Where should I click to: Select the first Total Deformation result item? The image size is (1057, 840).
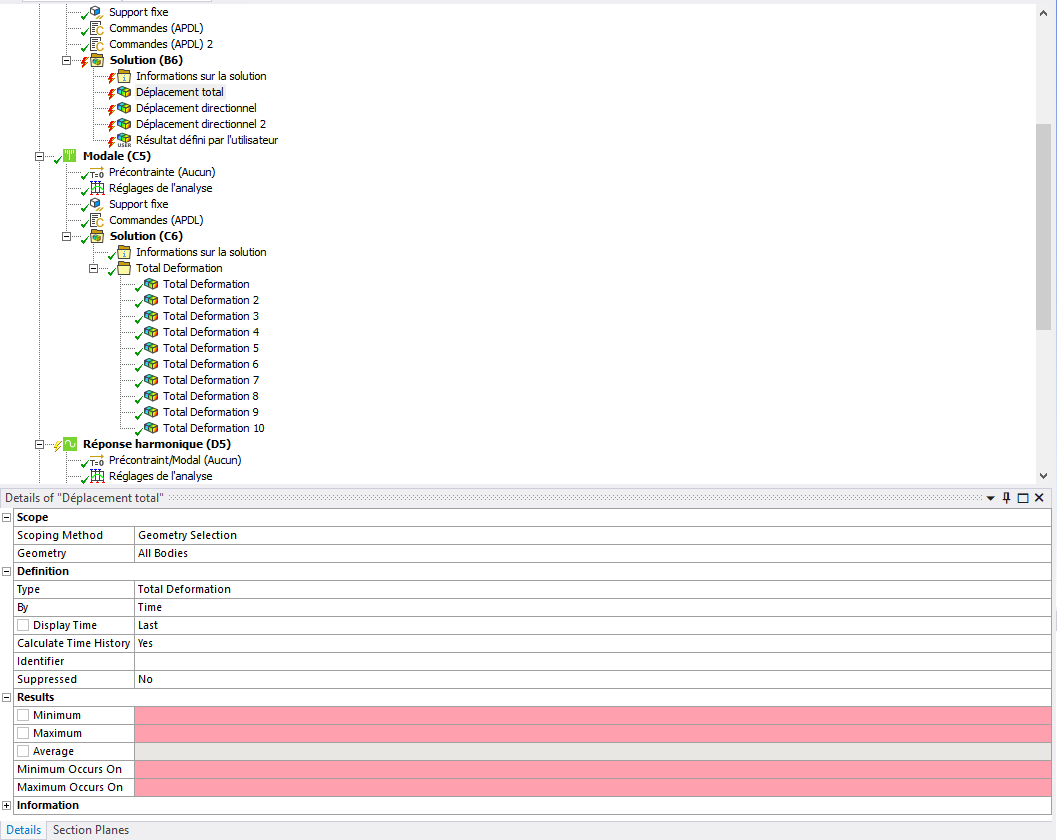pos(206,284)
